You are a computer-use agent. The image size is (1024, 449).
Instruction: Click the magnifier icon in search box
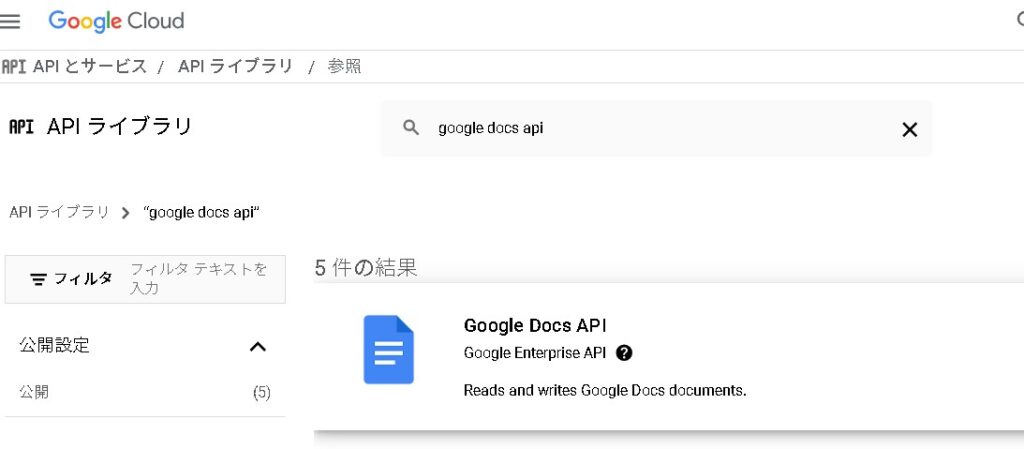(410, 128)
